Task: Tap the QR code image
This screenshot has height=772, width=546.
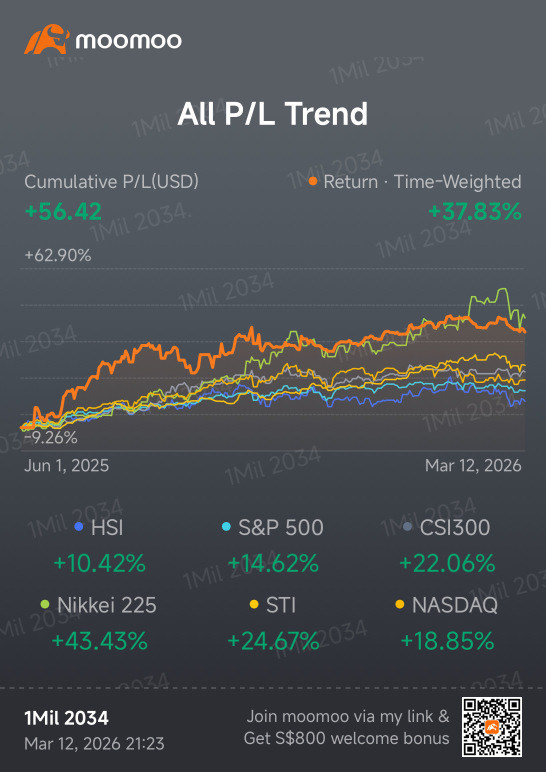Action: click(x=492, y=726)
